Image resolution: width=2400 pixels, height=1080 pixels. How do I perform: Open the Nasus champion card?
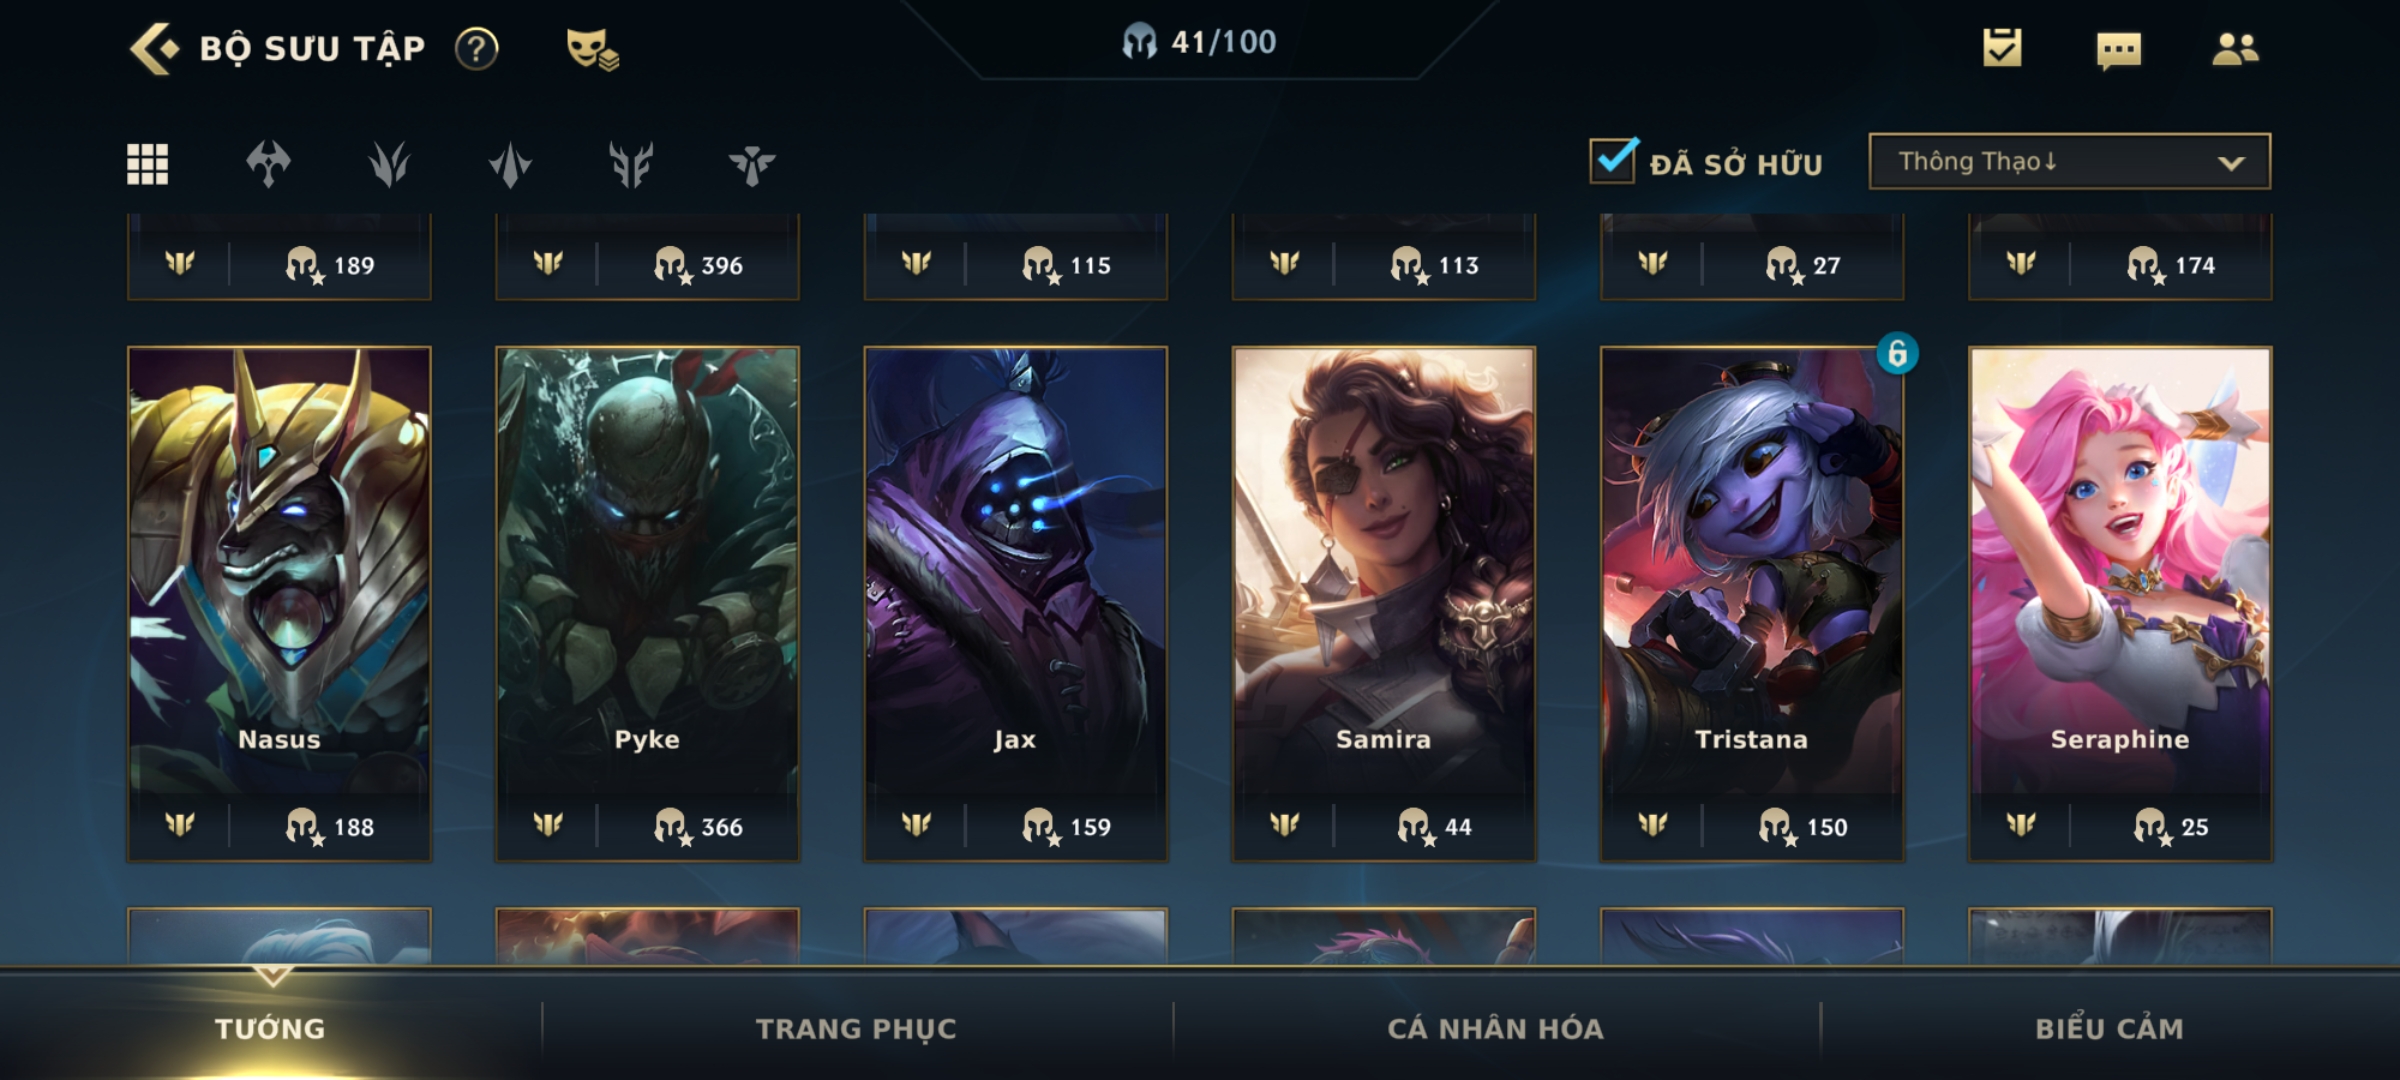279,604
